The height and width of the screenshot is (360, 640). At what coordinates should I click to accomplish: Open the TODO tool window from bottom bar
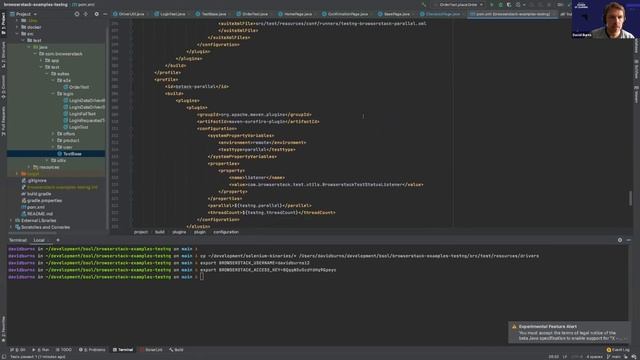coord(64,350)
